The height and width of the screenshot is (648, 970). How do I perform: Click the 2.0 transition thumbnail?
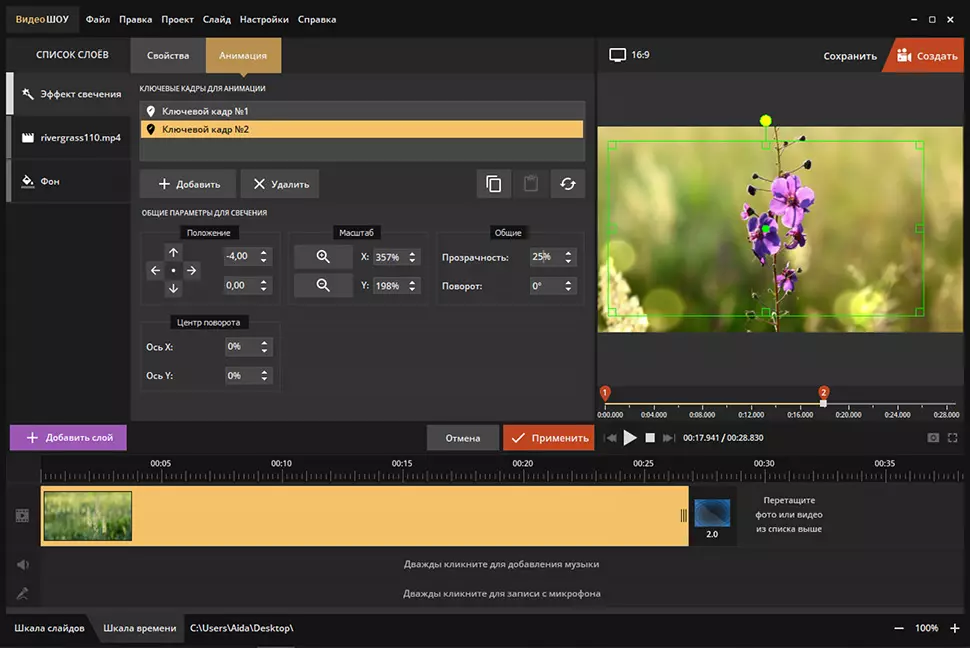[x=712, y=513]
